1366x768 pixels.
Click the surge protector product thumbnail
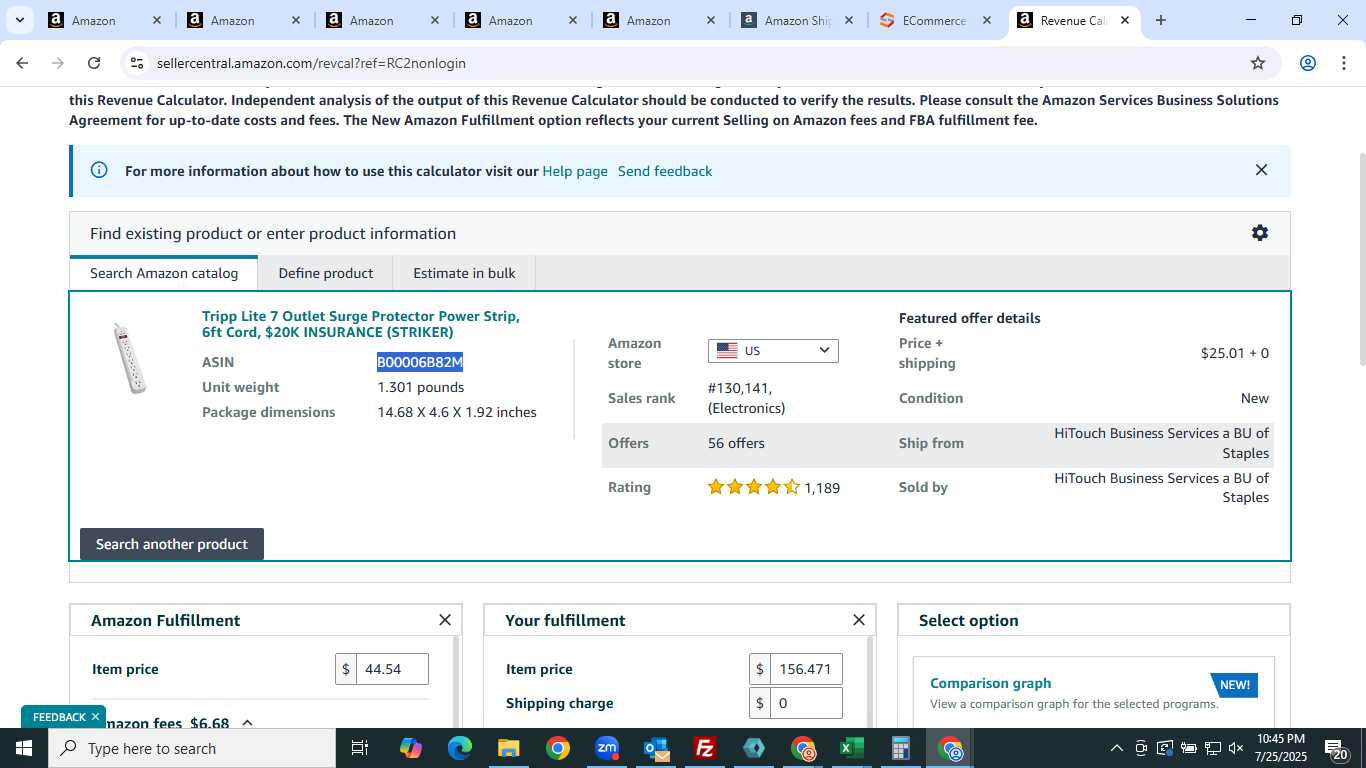click(130, 358)
